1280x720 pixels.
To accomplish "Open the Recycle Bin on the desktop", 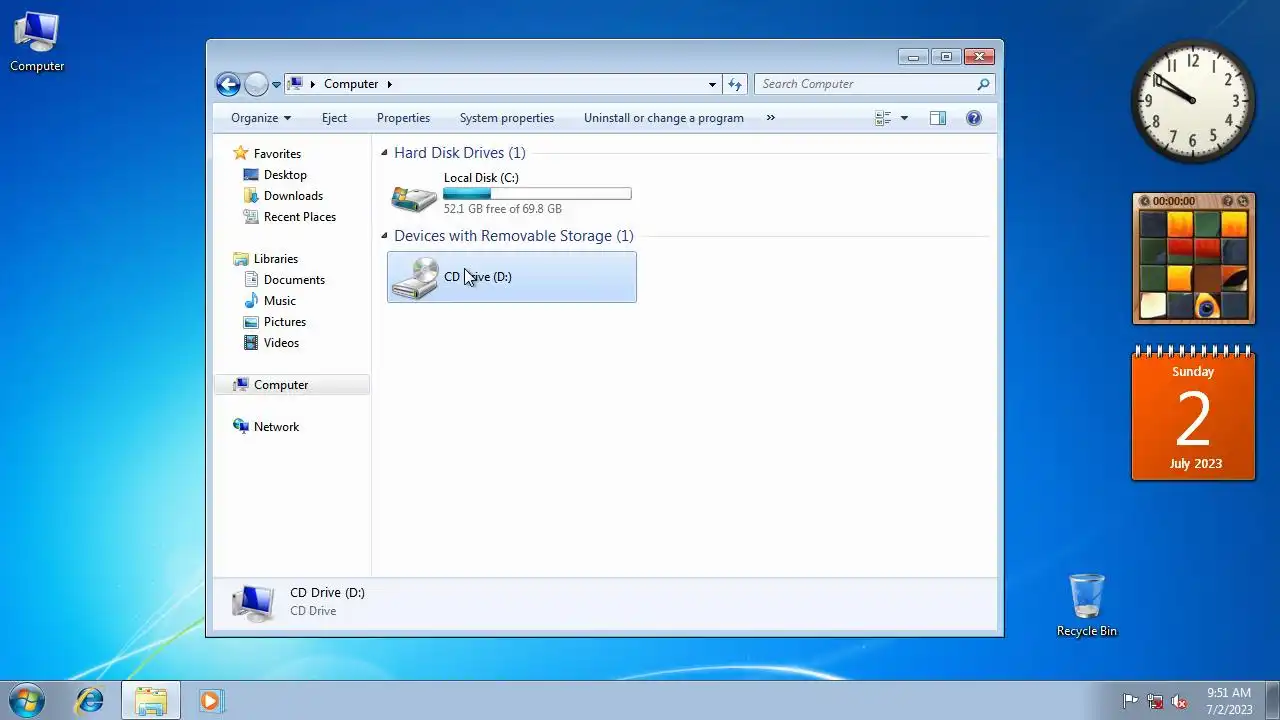I will [1087, 605].
